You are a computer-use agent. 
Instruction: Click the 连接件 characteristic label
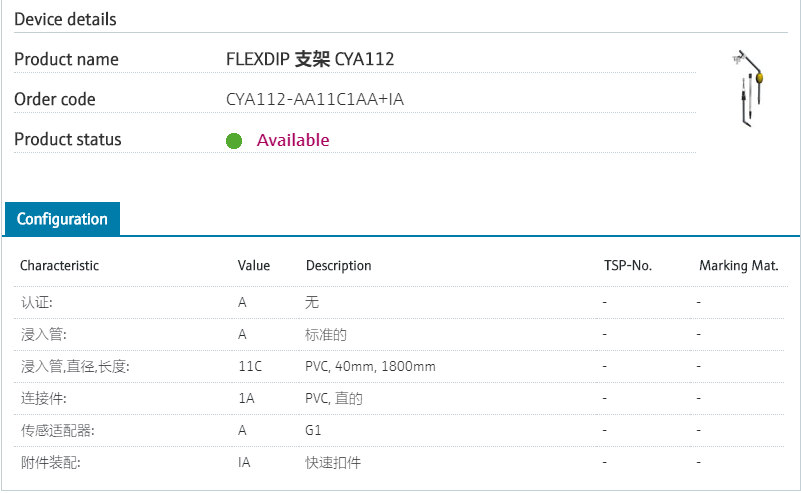[x=43, y=399]
